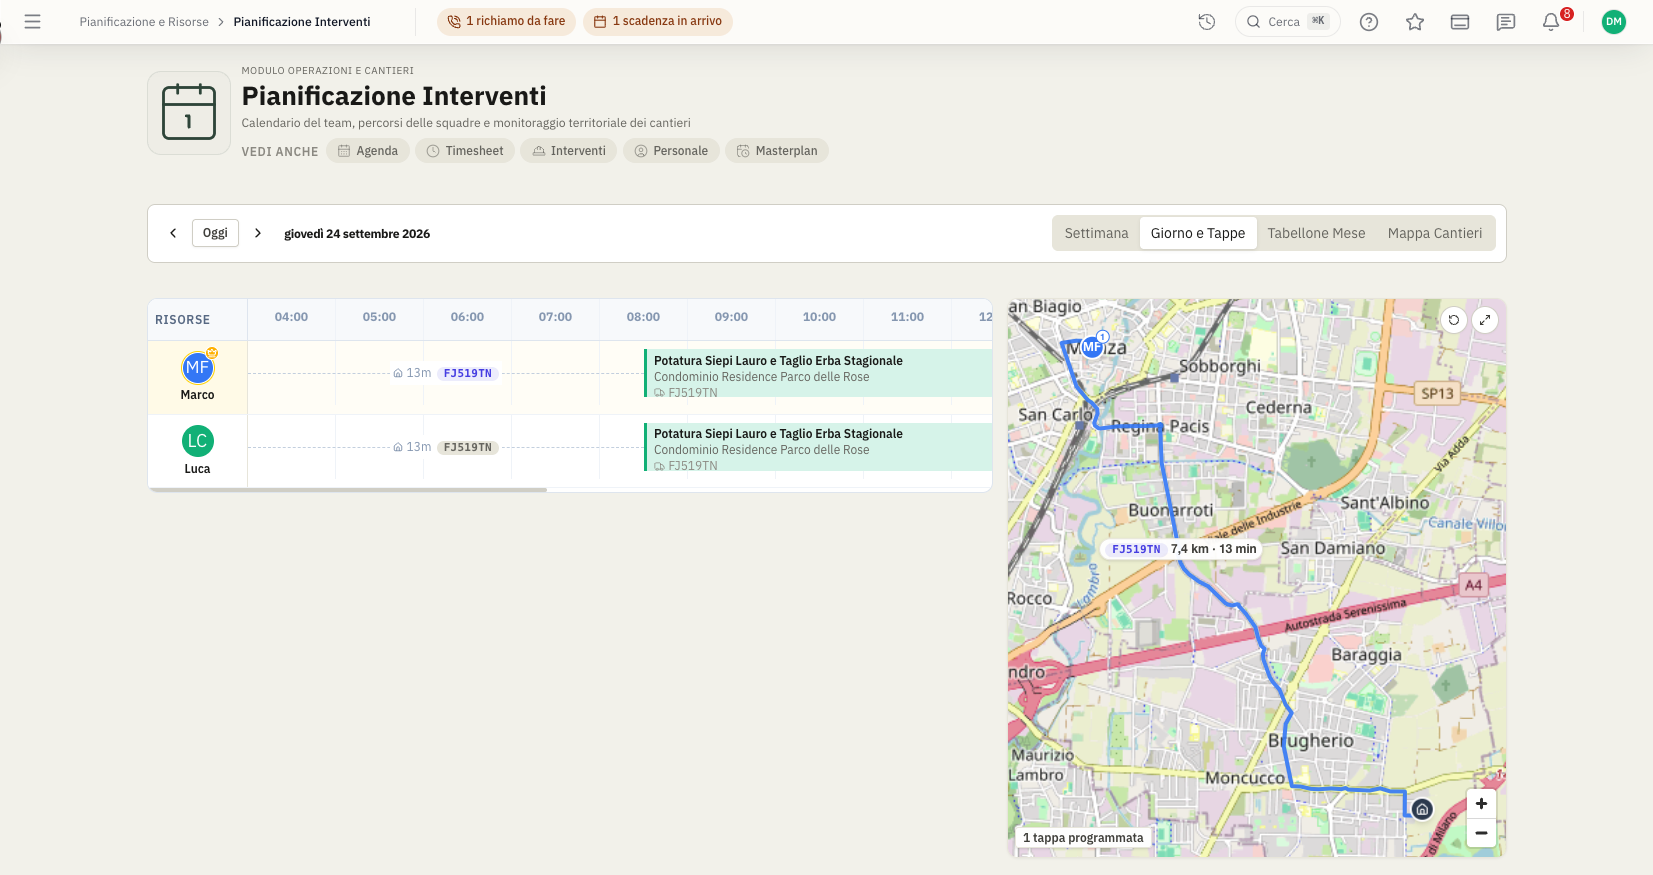Select the Giorno e Tappe view
This screenshot has height=875, width=1653.
tap(1198, 233)
